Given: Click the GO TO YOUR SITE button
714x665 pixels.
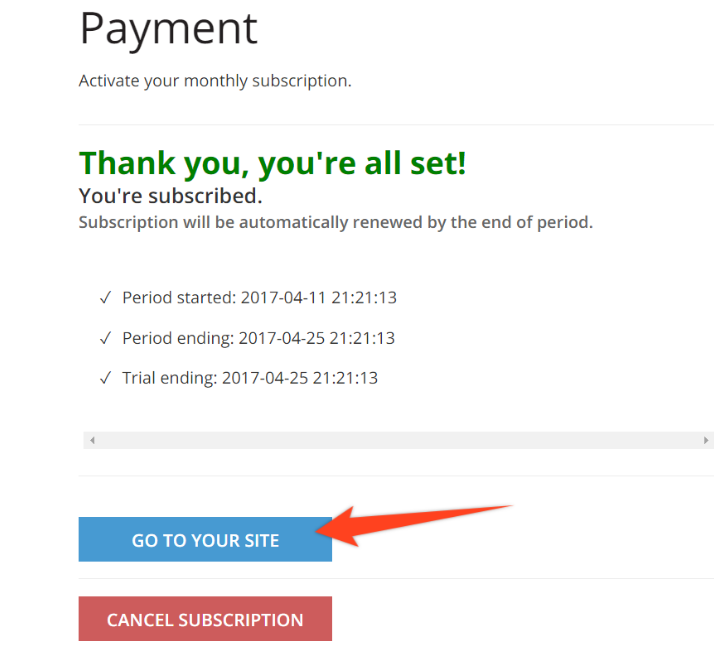Looking at the screenshot, I should (205, 540).
